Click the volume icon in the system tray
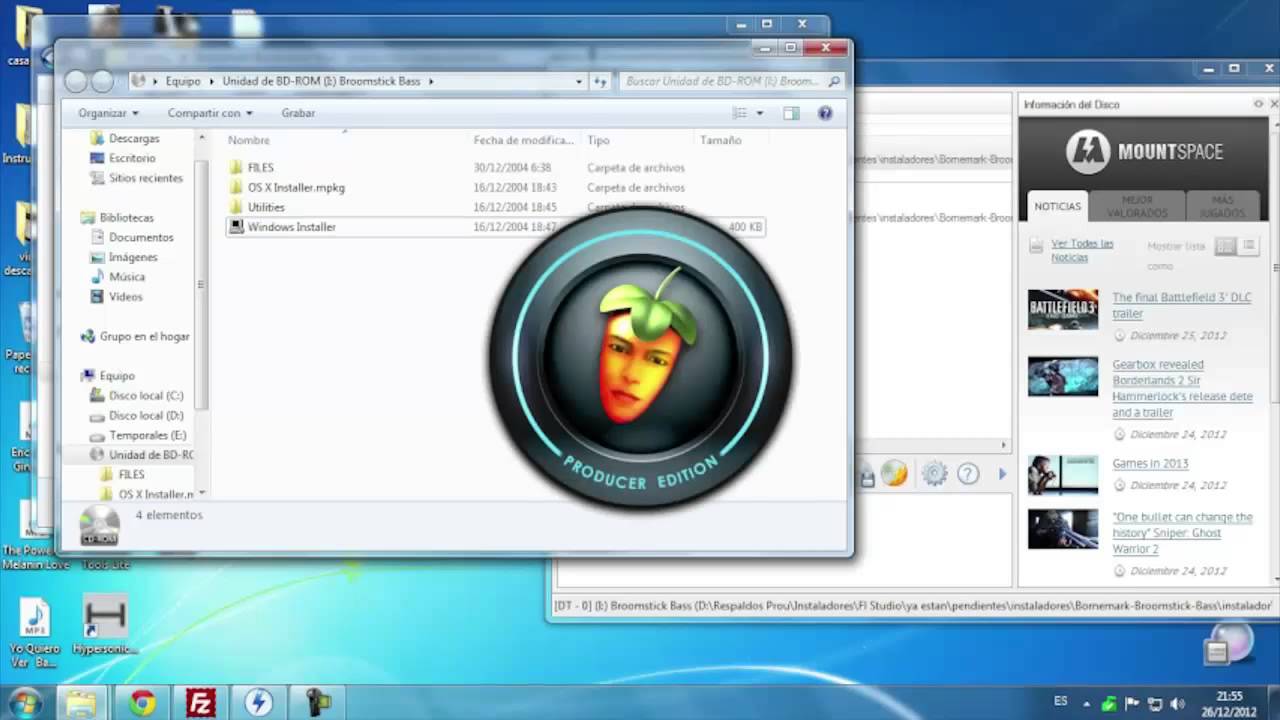The height and width of the screenshot is (720, 1280). [x=1177, y=703]
